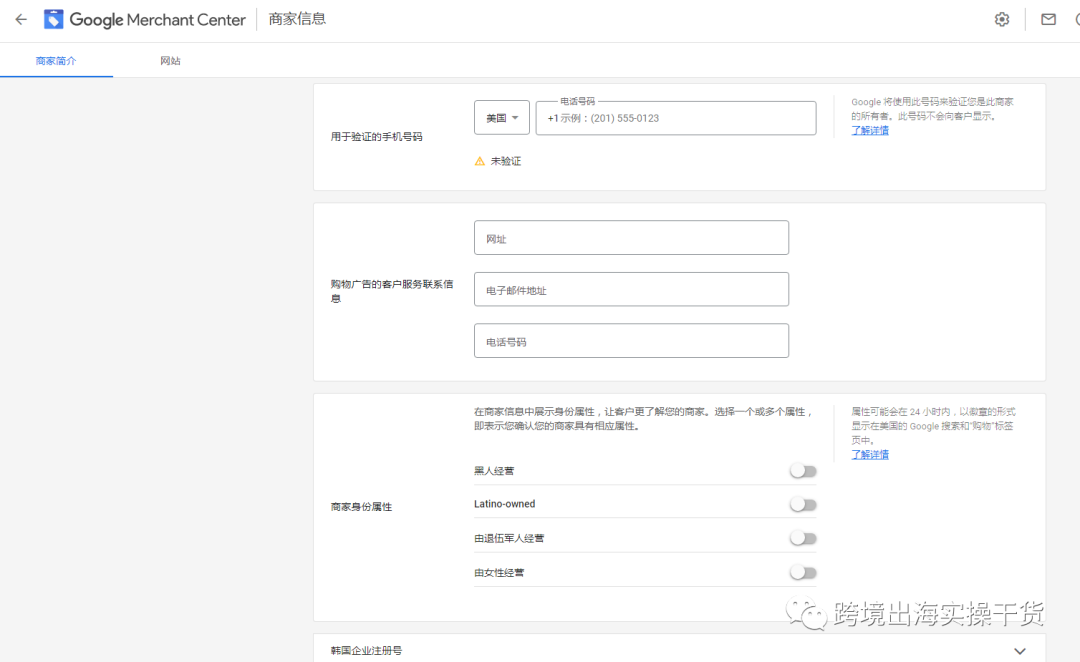Click the Merchant Center blue shopping bag icon
This screenshot has height=662, width=1080.
tap(52, 18)
